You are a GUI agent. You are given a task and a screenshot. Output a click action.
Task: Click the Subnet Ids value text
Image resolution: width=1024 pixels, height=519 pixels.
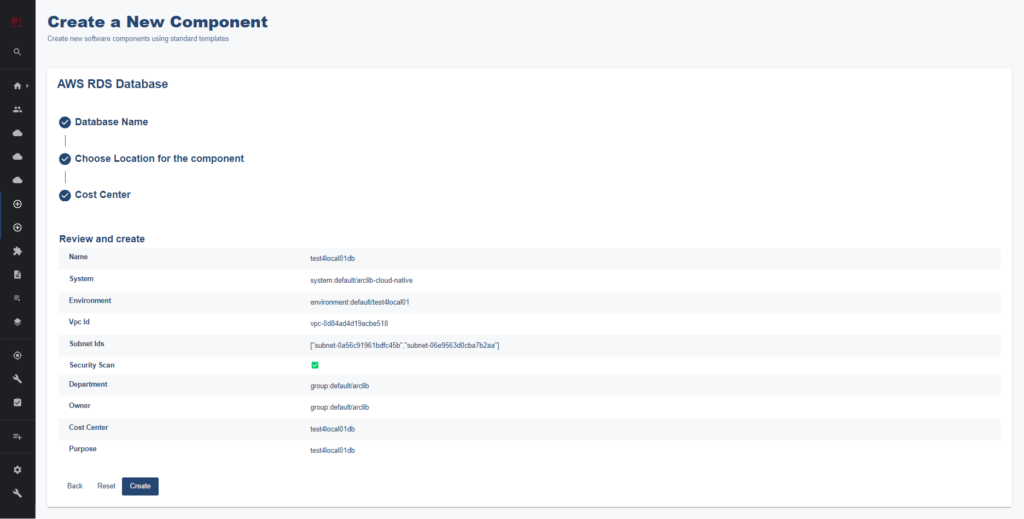pyautogui.click(x=404, y=345)
